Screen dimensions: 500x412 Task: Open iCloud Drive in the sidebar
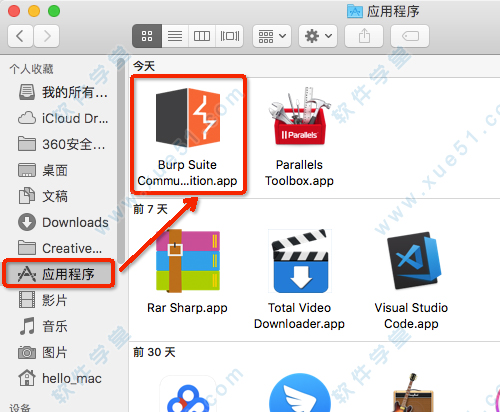tap(63, 118)
